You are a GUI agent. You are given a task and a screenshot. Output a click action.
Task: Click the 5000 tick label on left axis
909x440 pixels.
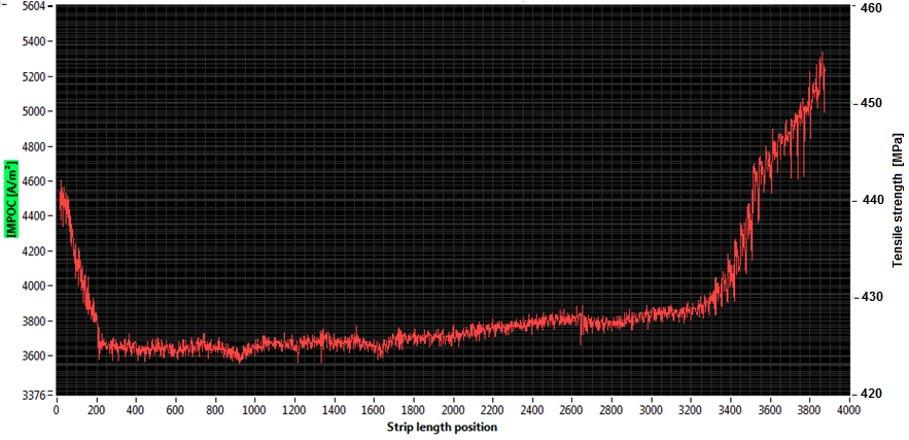pyautogui.click(x=33, y=112)
